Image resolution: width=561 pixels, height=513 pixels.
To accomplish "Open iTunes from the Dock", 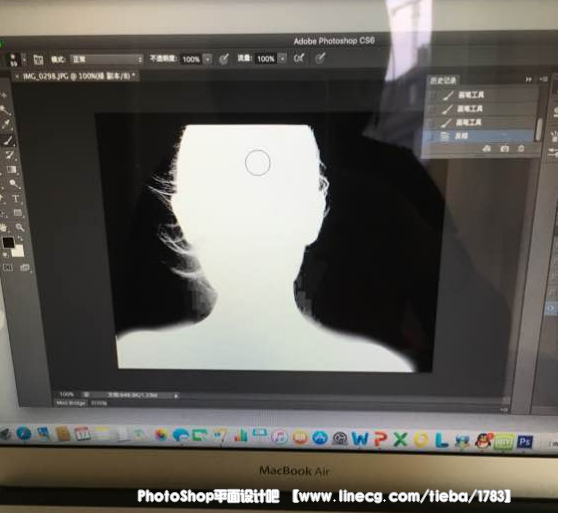I will pyautogui.click(x=280, y=437).
